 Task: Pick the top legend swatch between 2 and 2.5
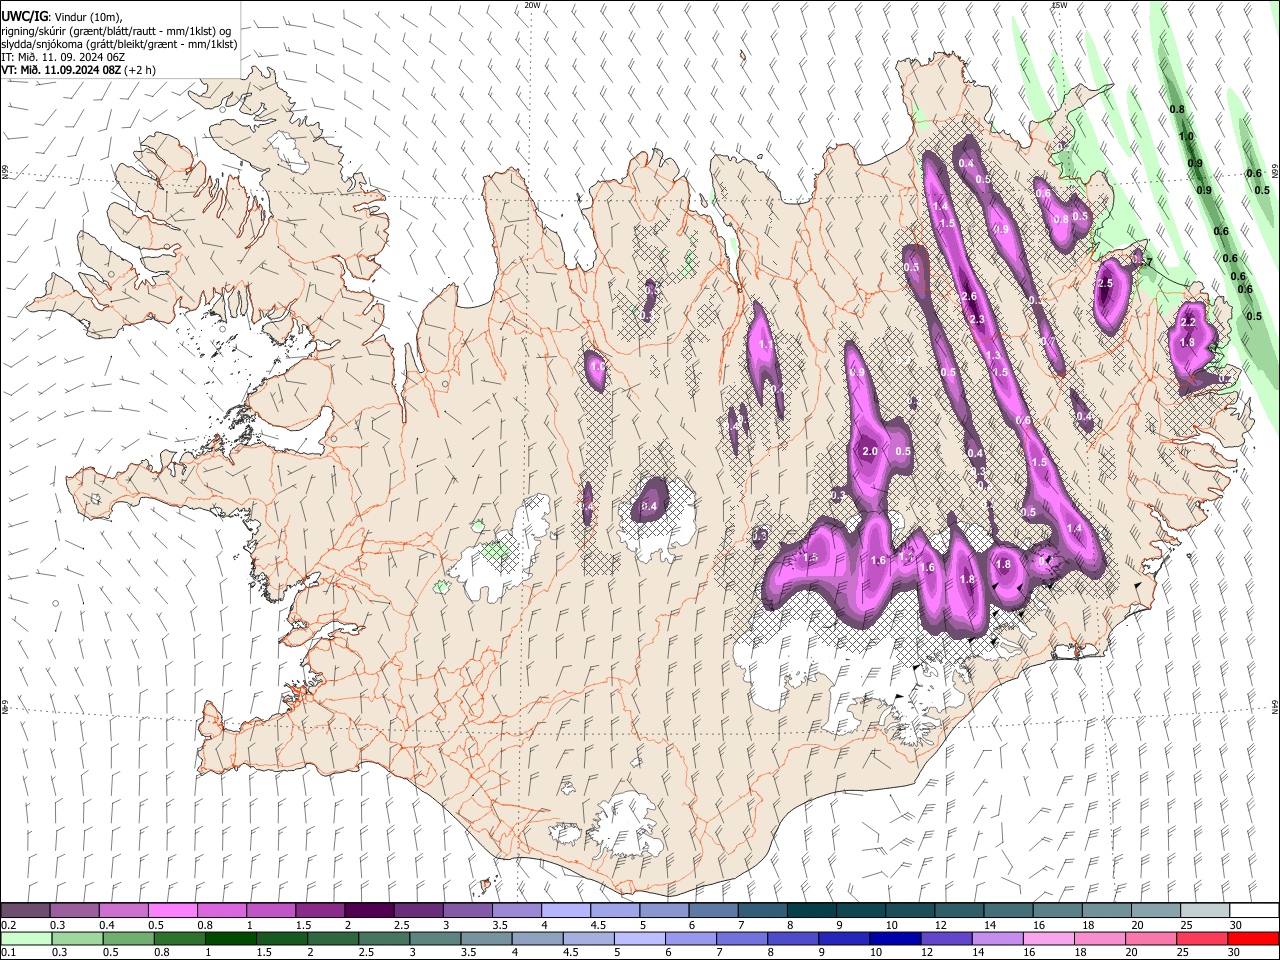(x=369, y=911)
